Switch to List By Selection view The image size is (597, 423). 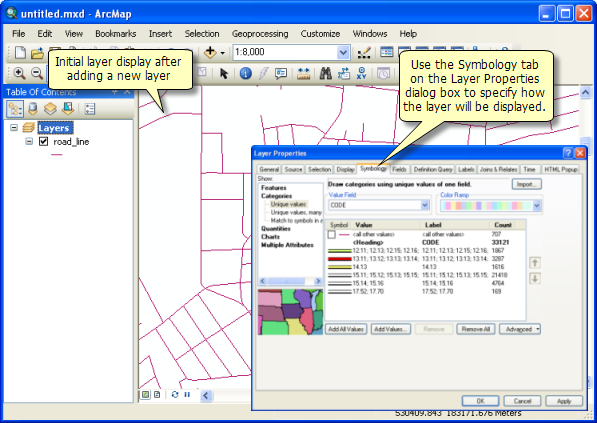(68, 109)
